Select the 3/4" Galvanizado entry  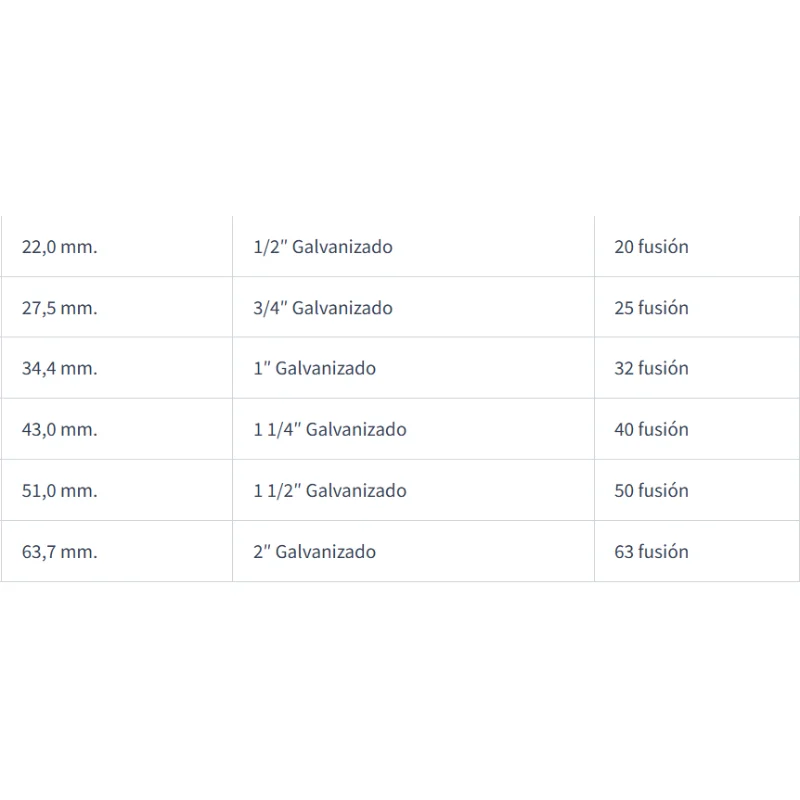[413, 307]
